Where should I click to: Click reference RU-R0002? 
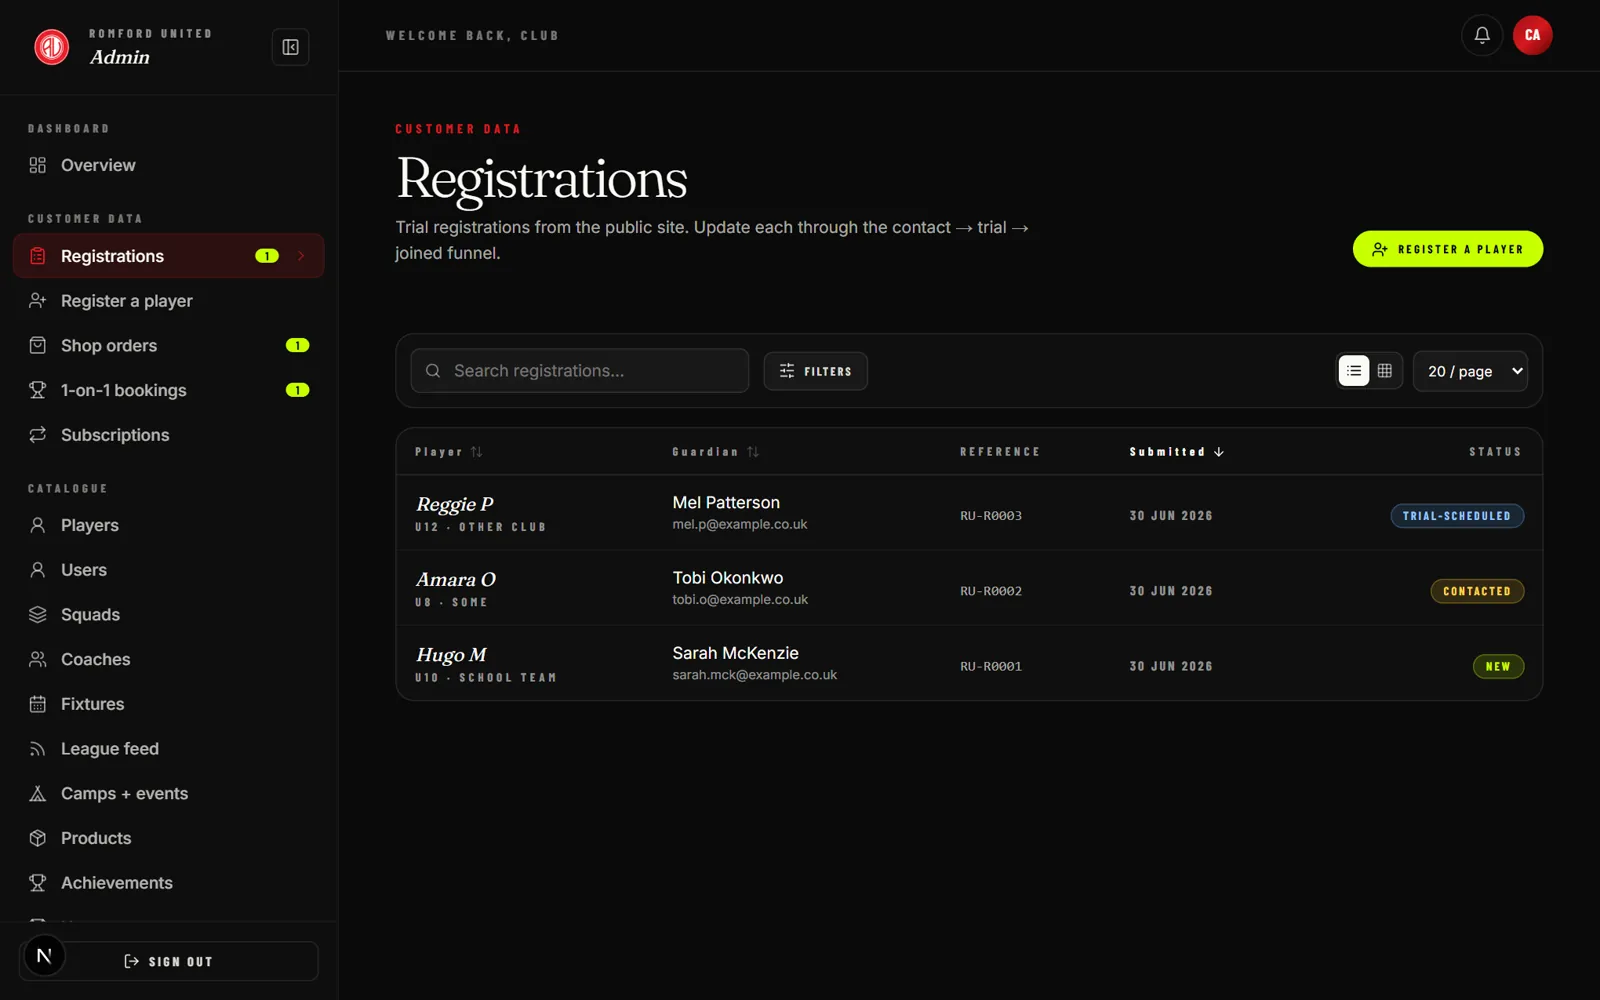(x=991, y=591)
